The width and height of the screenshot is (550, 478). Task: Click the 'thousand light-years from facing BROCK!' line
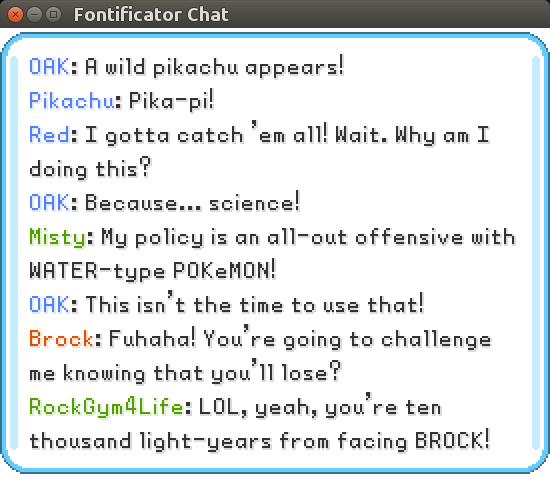pos(259,441)
